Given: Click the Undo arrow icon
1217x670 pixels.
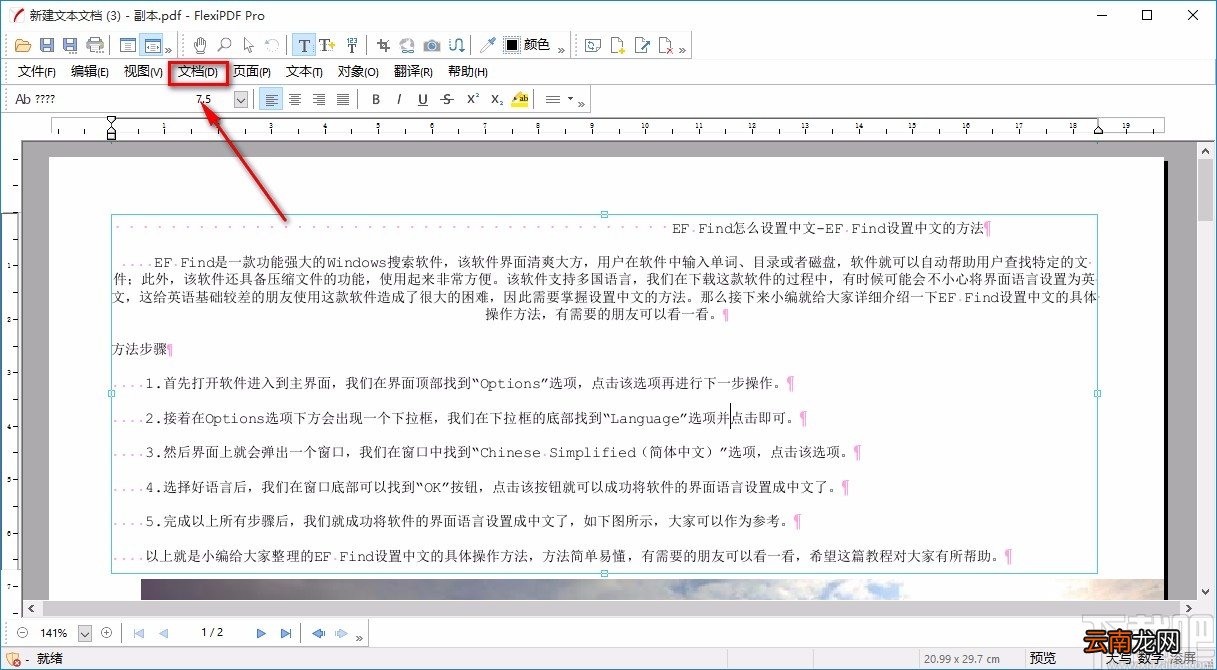Looking at the screenshot, I should (x=272, y=45).
